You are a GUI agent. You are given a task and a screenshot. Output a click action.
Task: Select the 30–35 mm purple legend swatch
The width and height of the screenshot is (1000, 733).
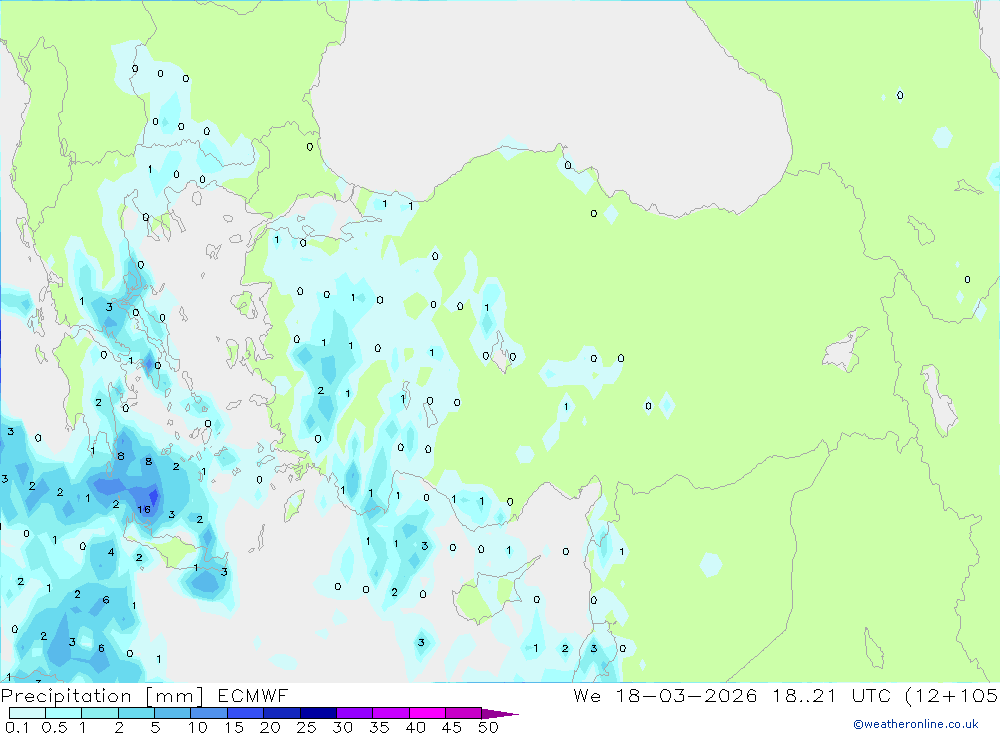(355, 713)
